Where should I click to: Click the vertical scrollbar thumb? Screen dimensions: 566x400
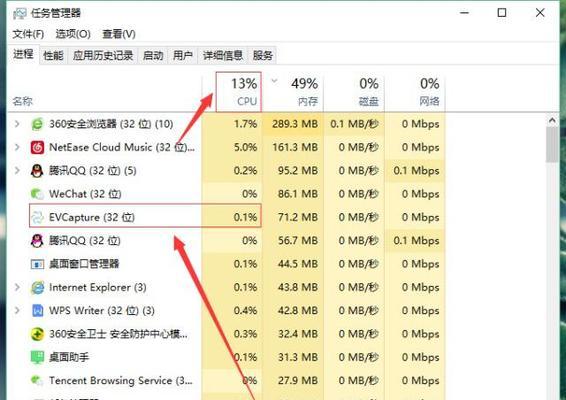click(552, 144)
